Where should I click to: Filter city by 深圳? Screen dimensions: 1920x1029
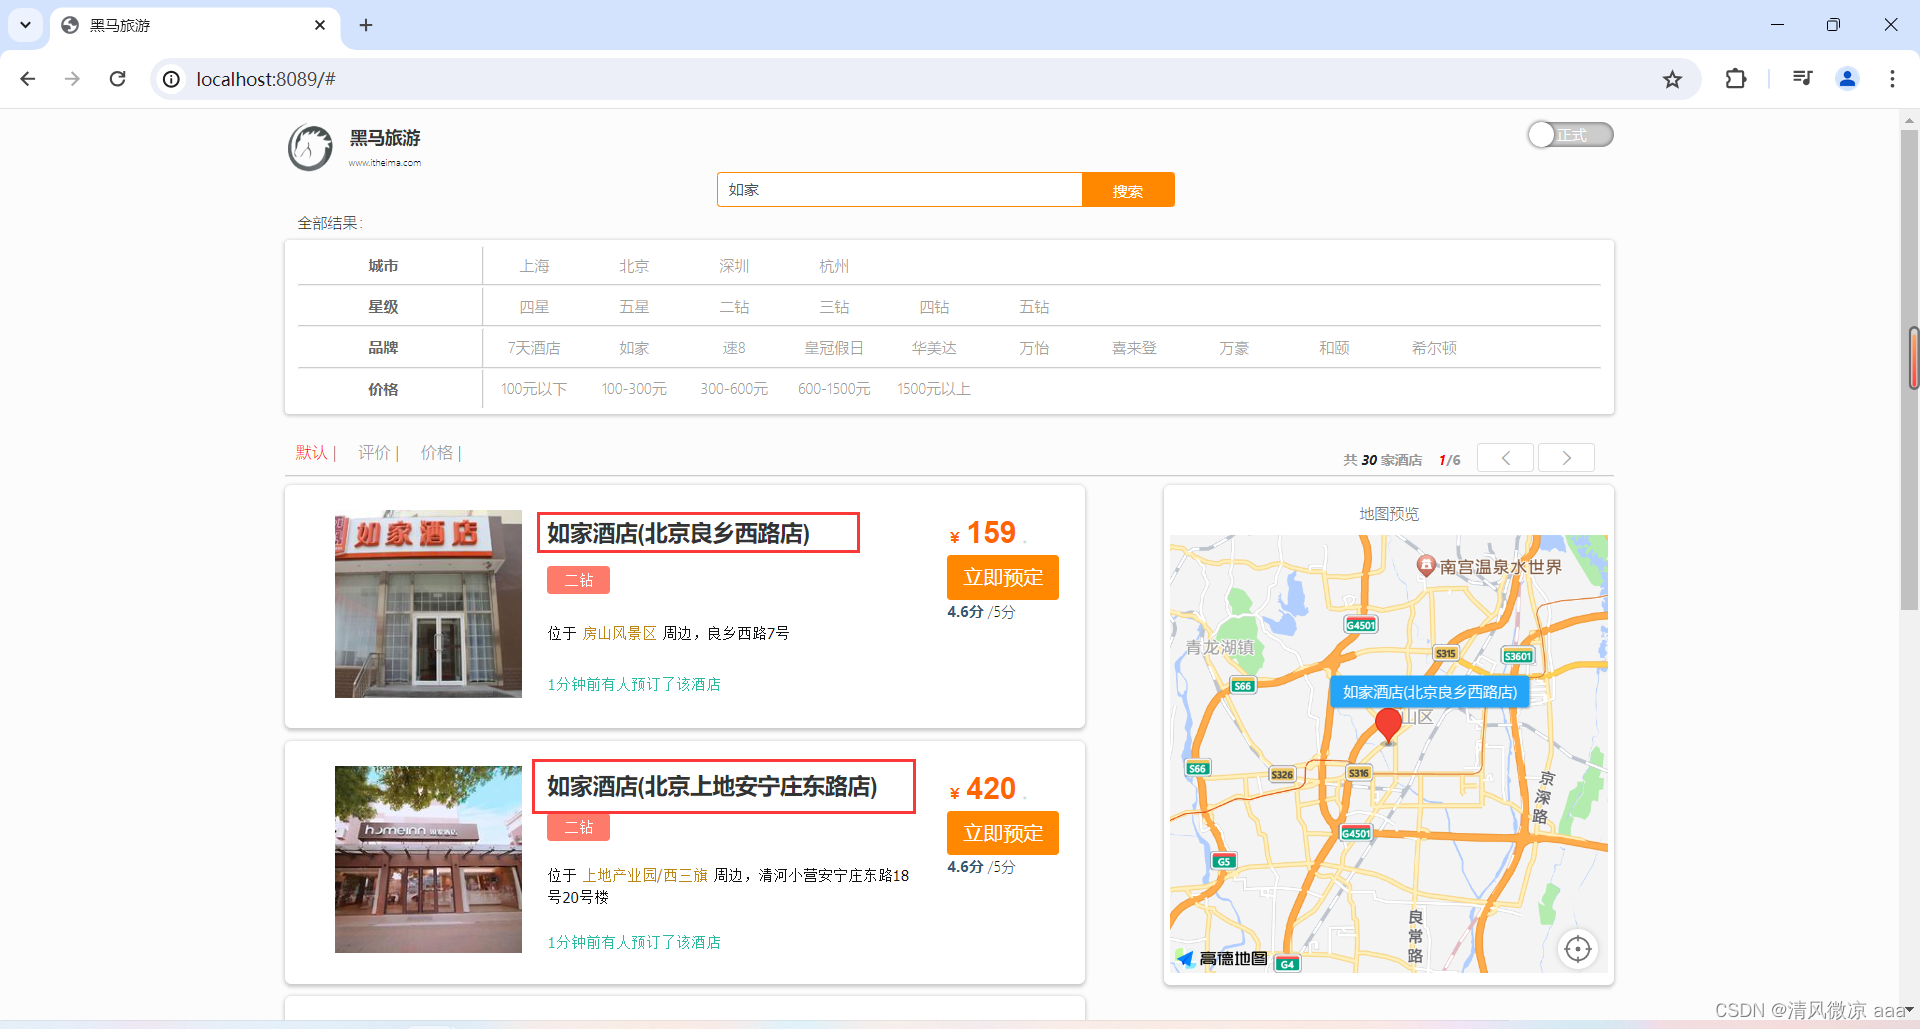[734, 266]
